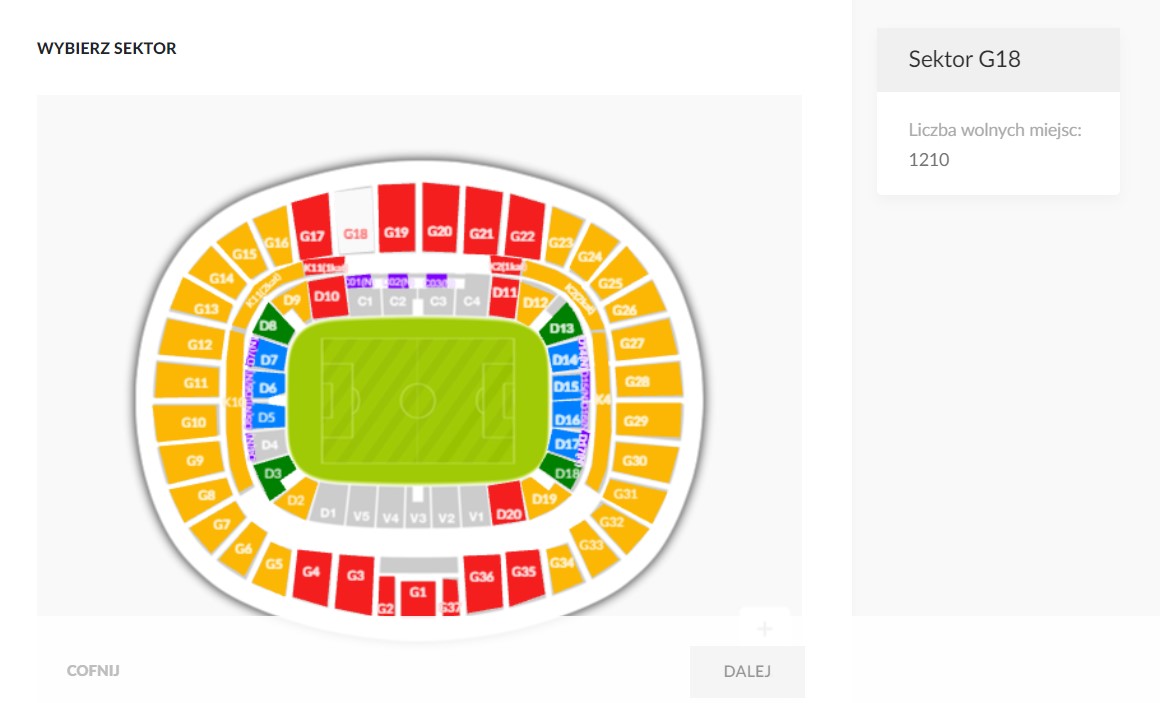This screenshot has width=1160, height=703.
Task: Pick gray sector C2 above the pitch
Action: tap(398, 299)
